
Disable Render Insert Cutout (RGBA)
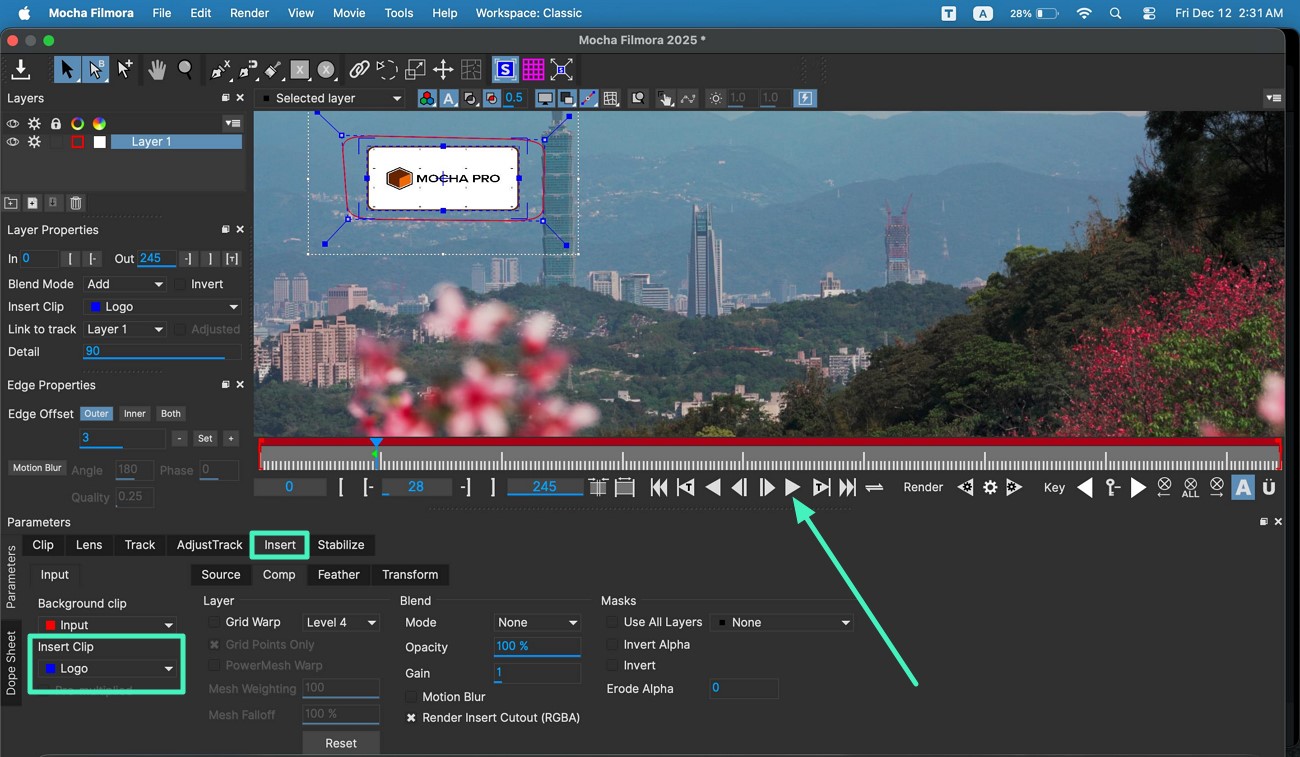pyautogui.click(x=412, y=717)
